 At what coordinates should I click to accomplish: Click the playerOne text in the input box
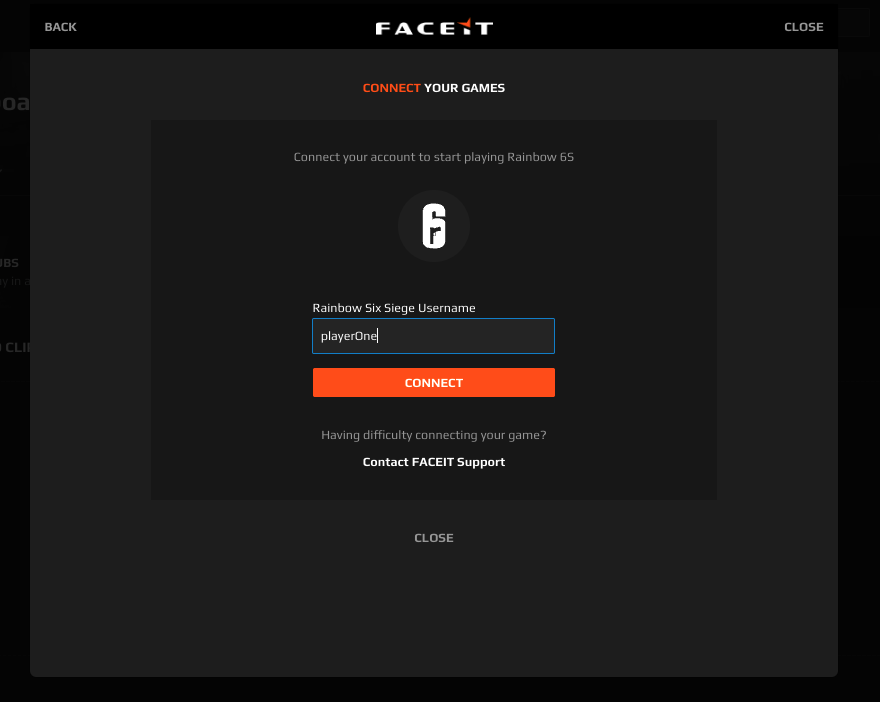point(348,336)
